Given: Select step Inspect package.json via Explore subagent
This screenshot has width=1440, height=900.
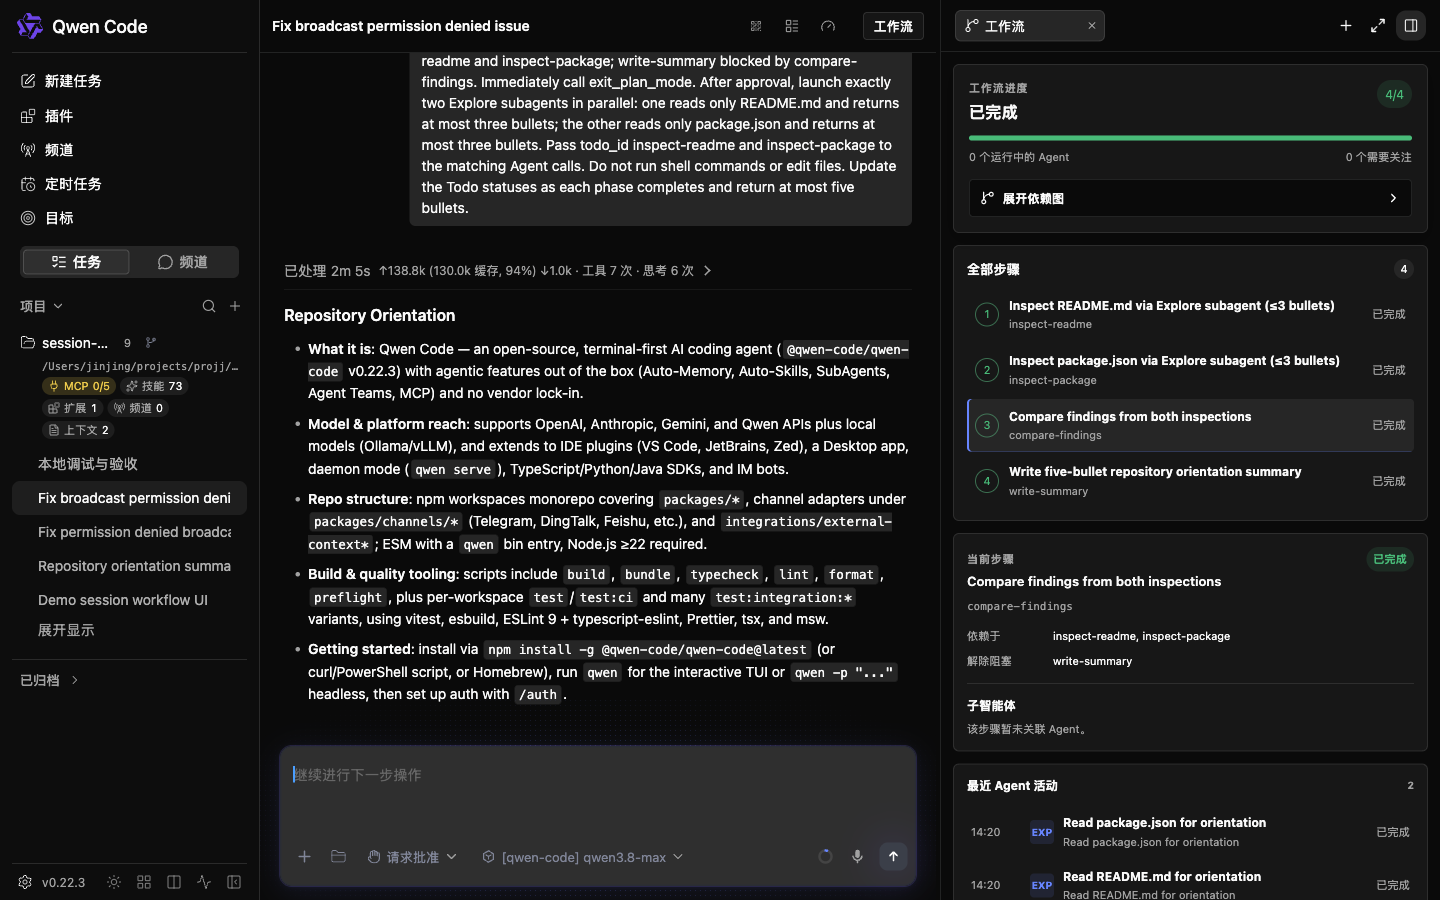Looking at the screenshot, I should (x=1190, y=370).
